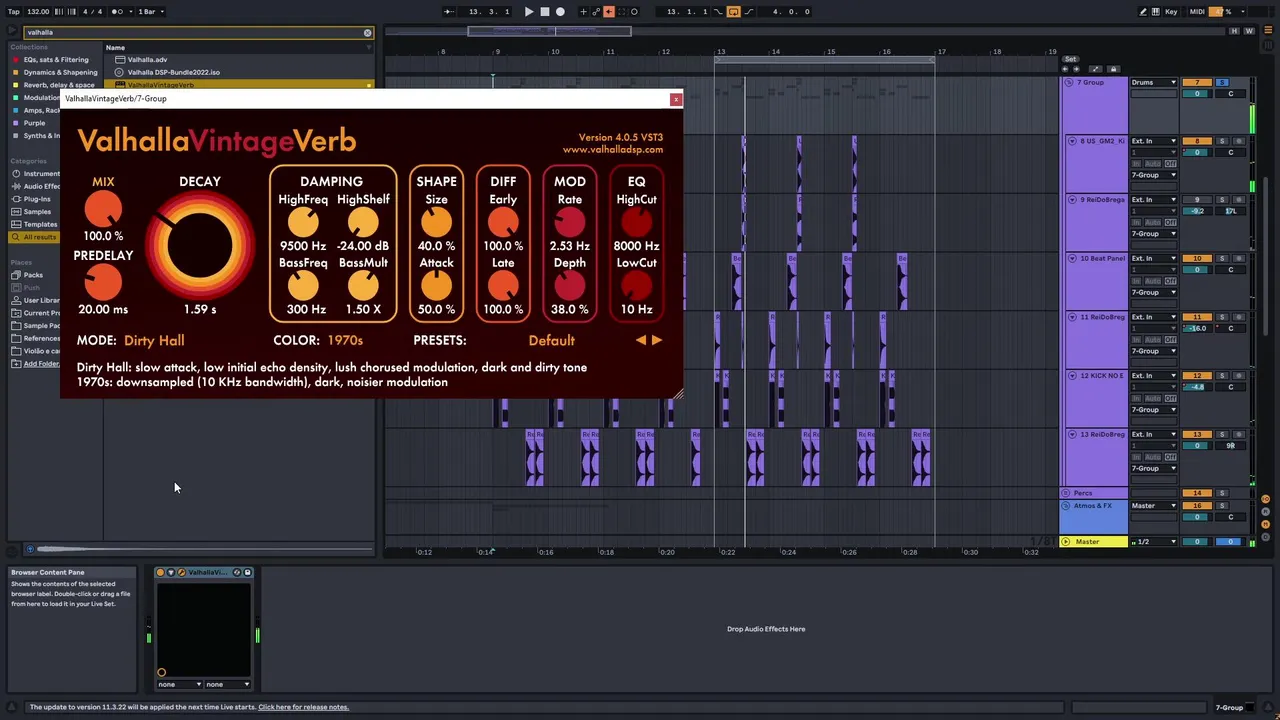Toggle the orange Automation Arm button
This screenshot has width=1280, height=720.
[608, 12]
